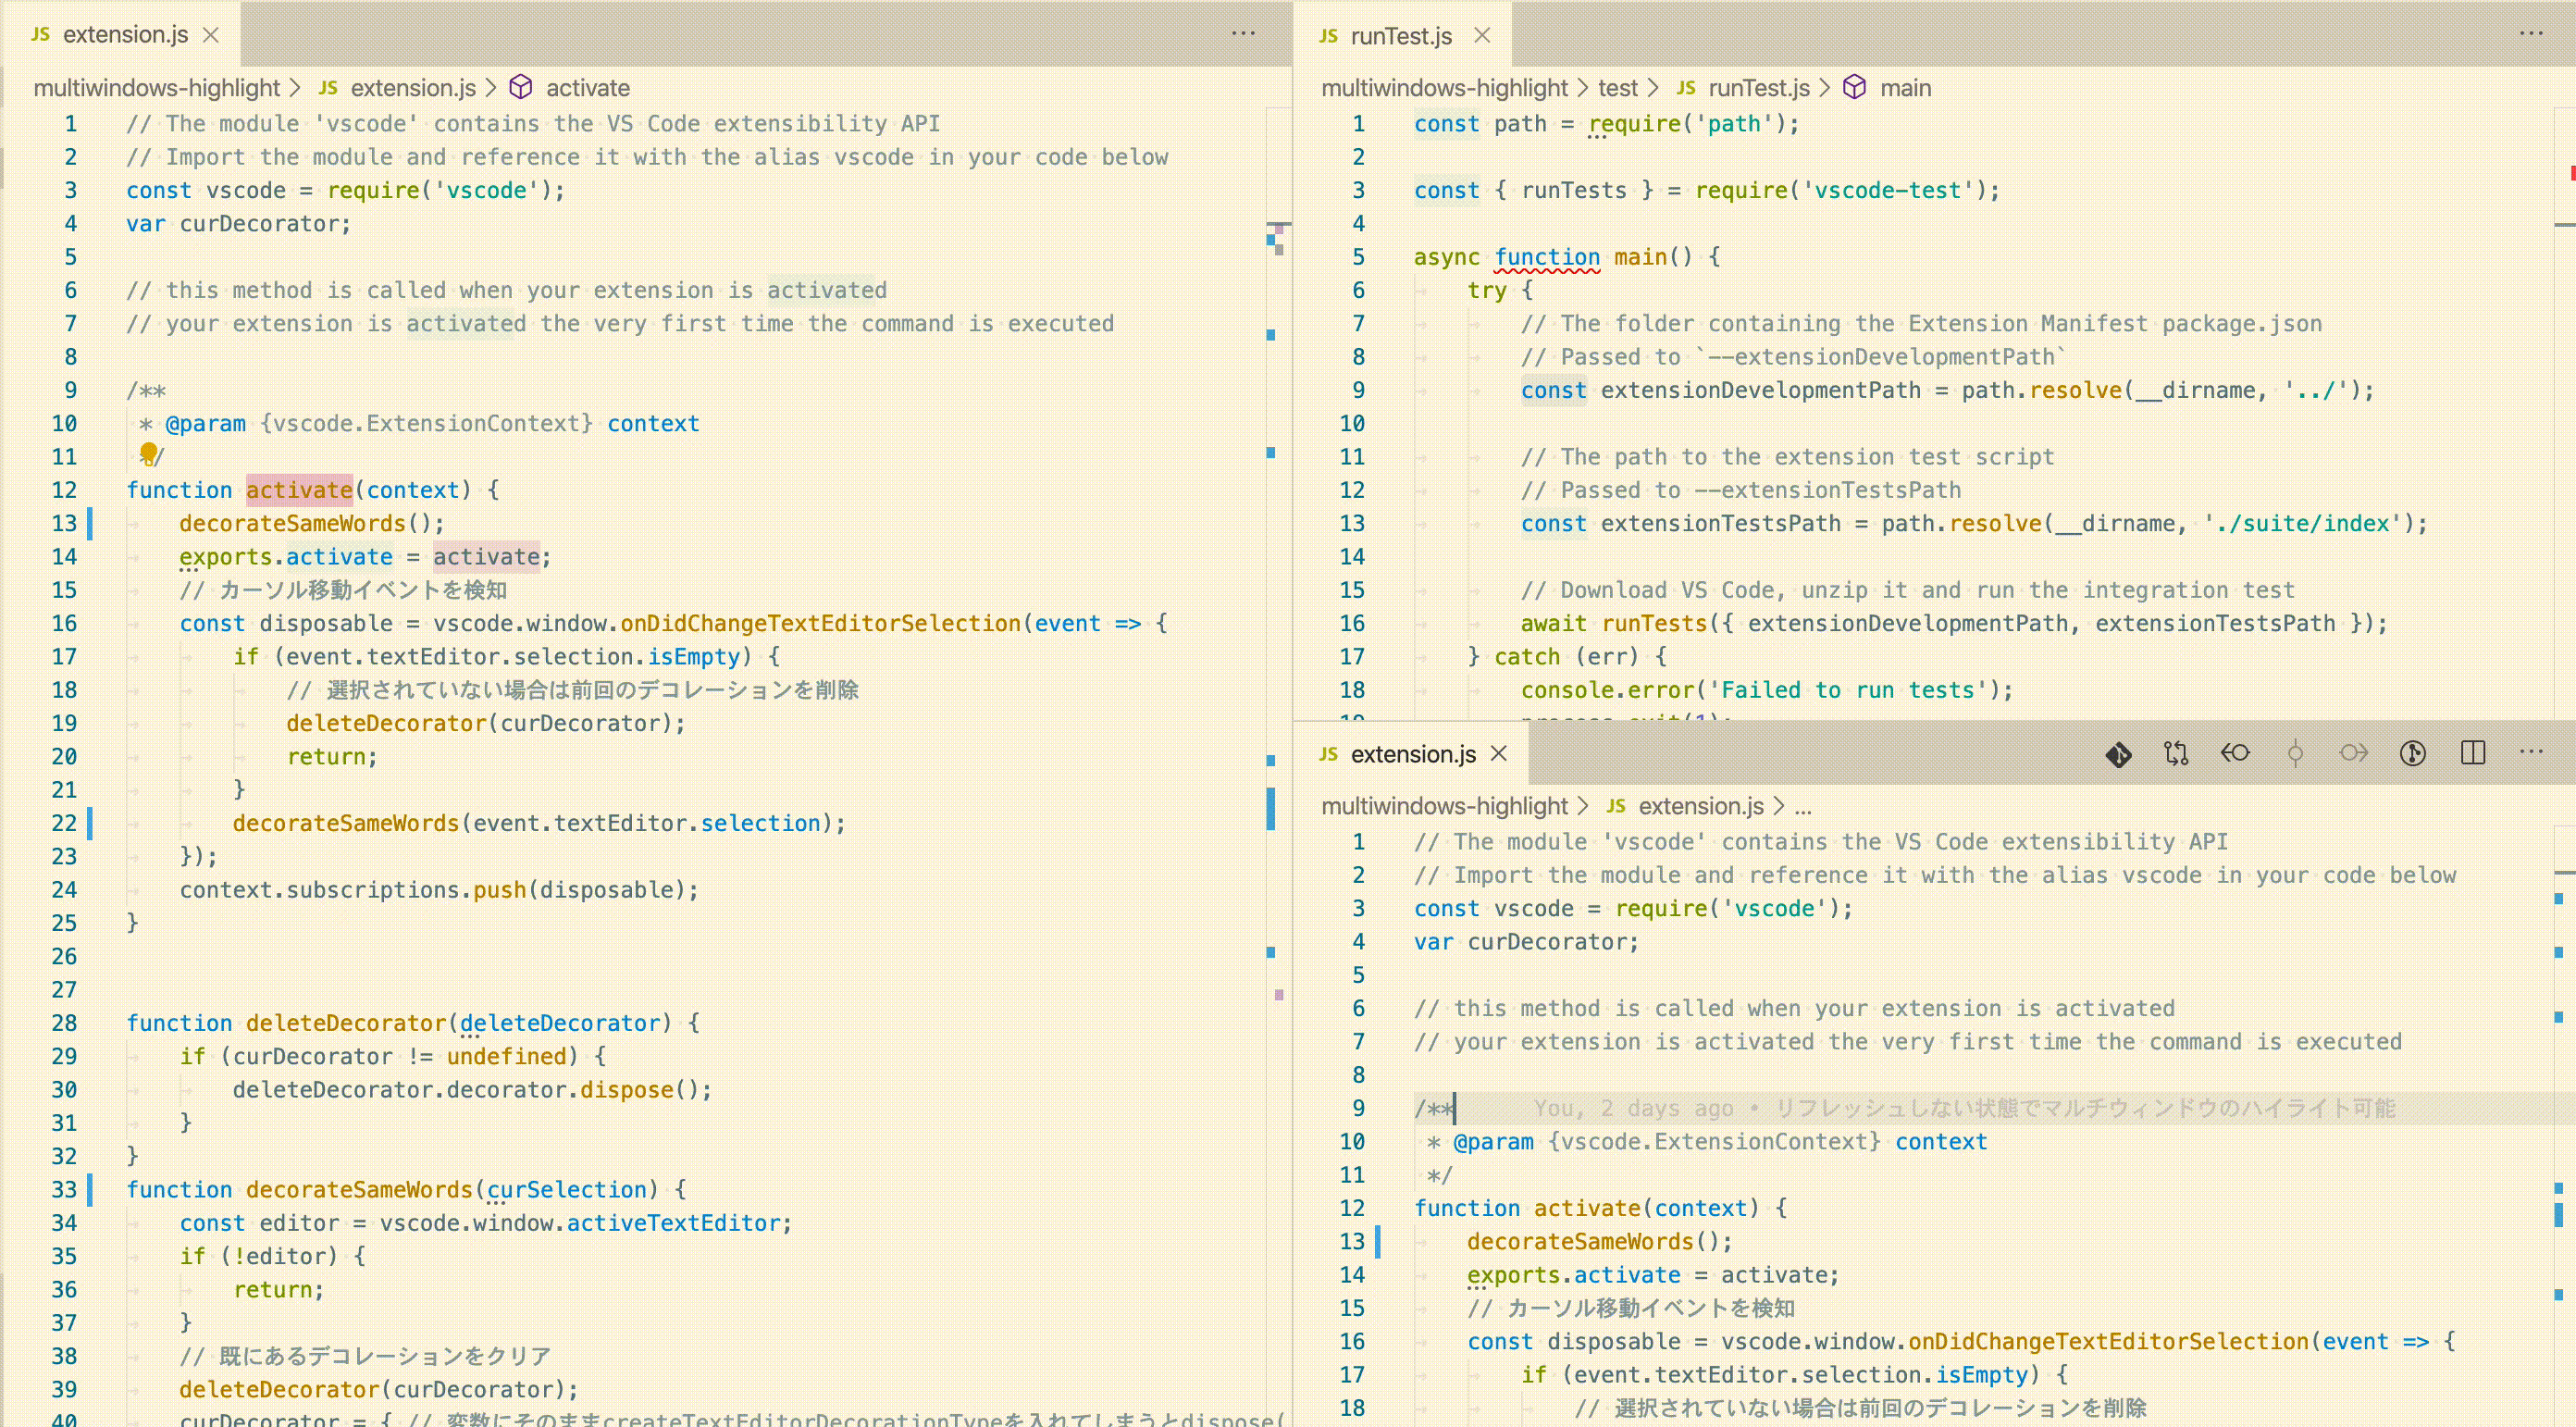
Task: Split the bottom-right editor with split icon
Action: (2472, 754)
